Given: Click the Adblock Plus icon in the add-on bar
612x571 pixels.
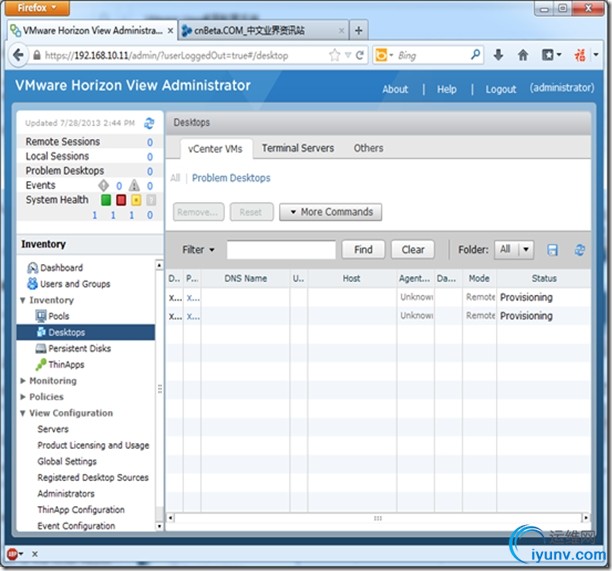Looking at the screenshot, I should (12, 554).
